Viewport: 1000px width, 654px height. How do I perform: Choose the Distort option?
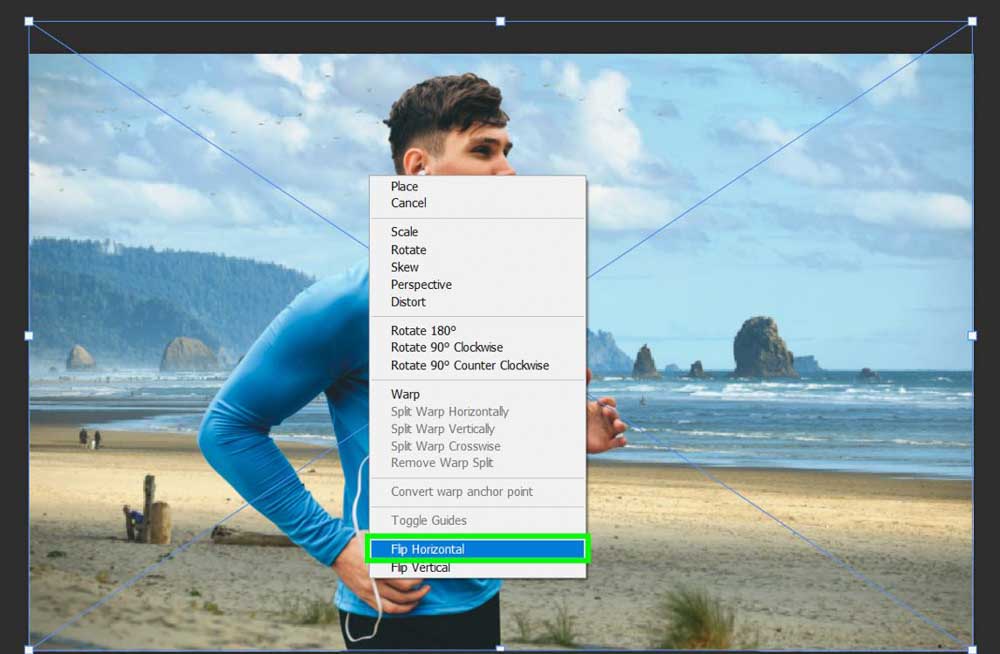[477, 302]
